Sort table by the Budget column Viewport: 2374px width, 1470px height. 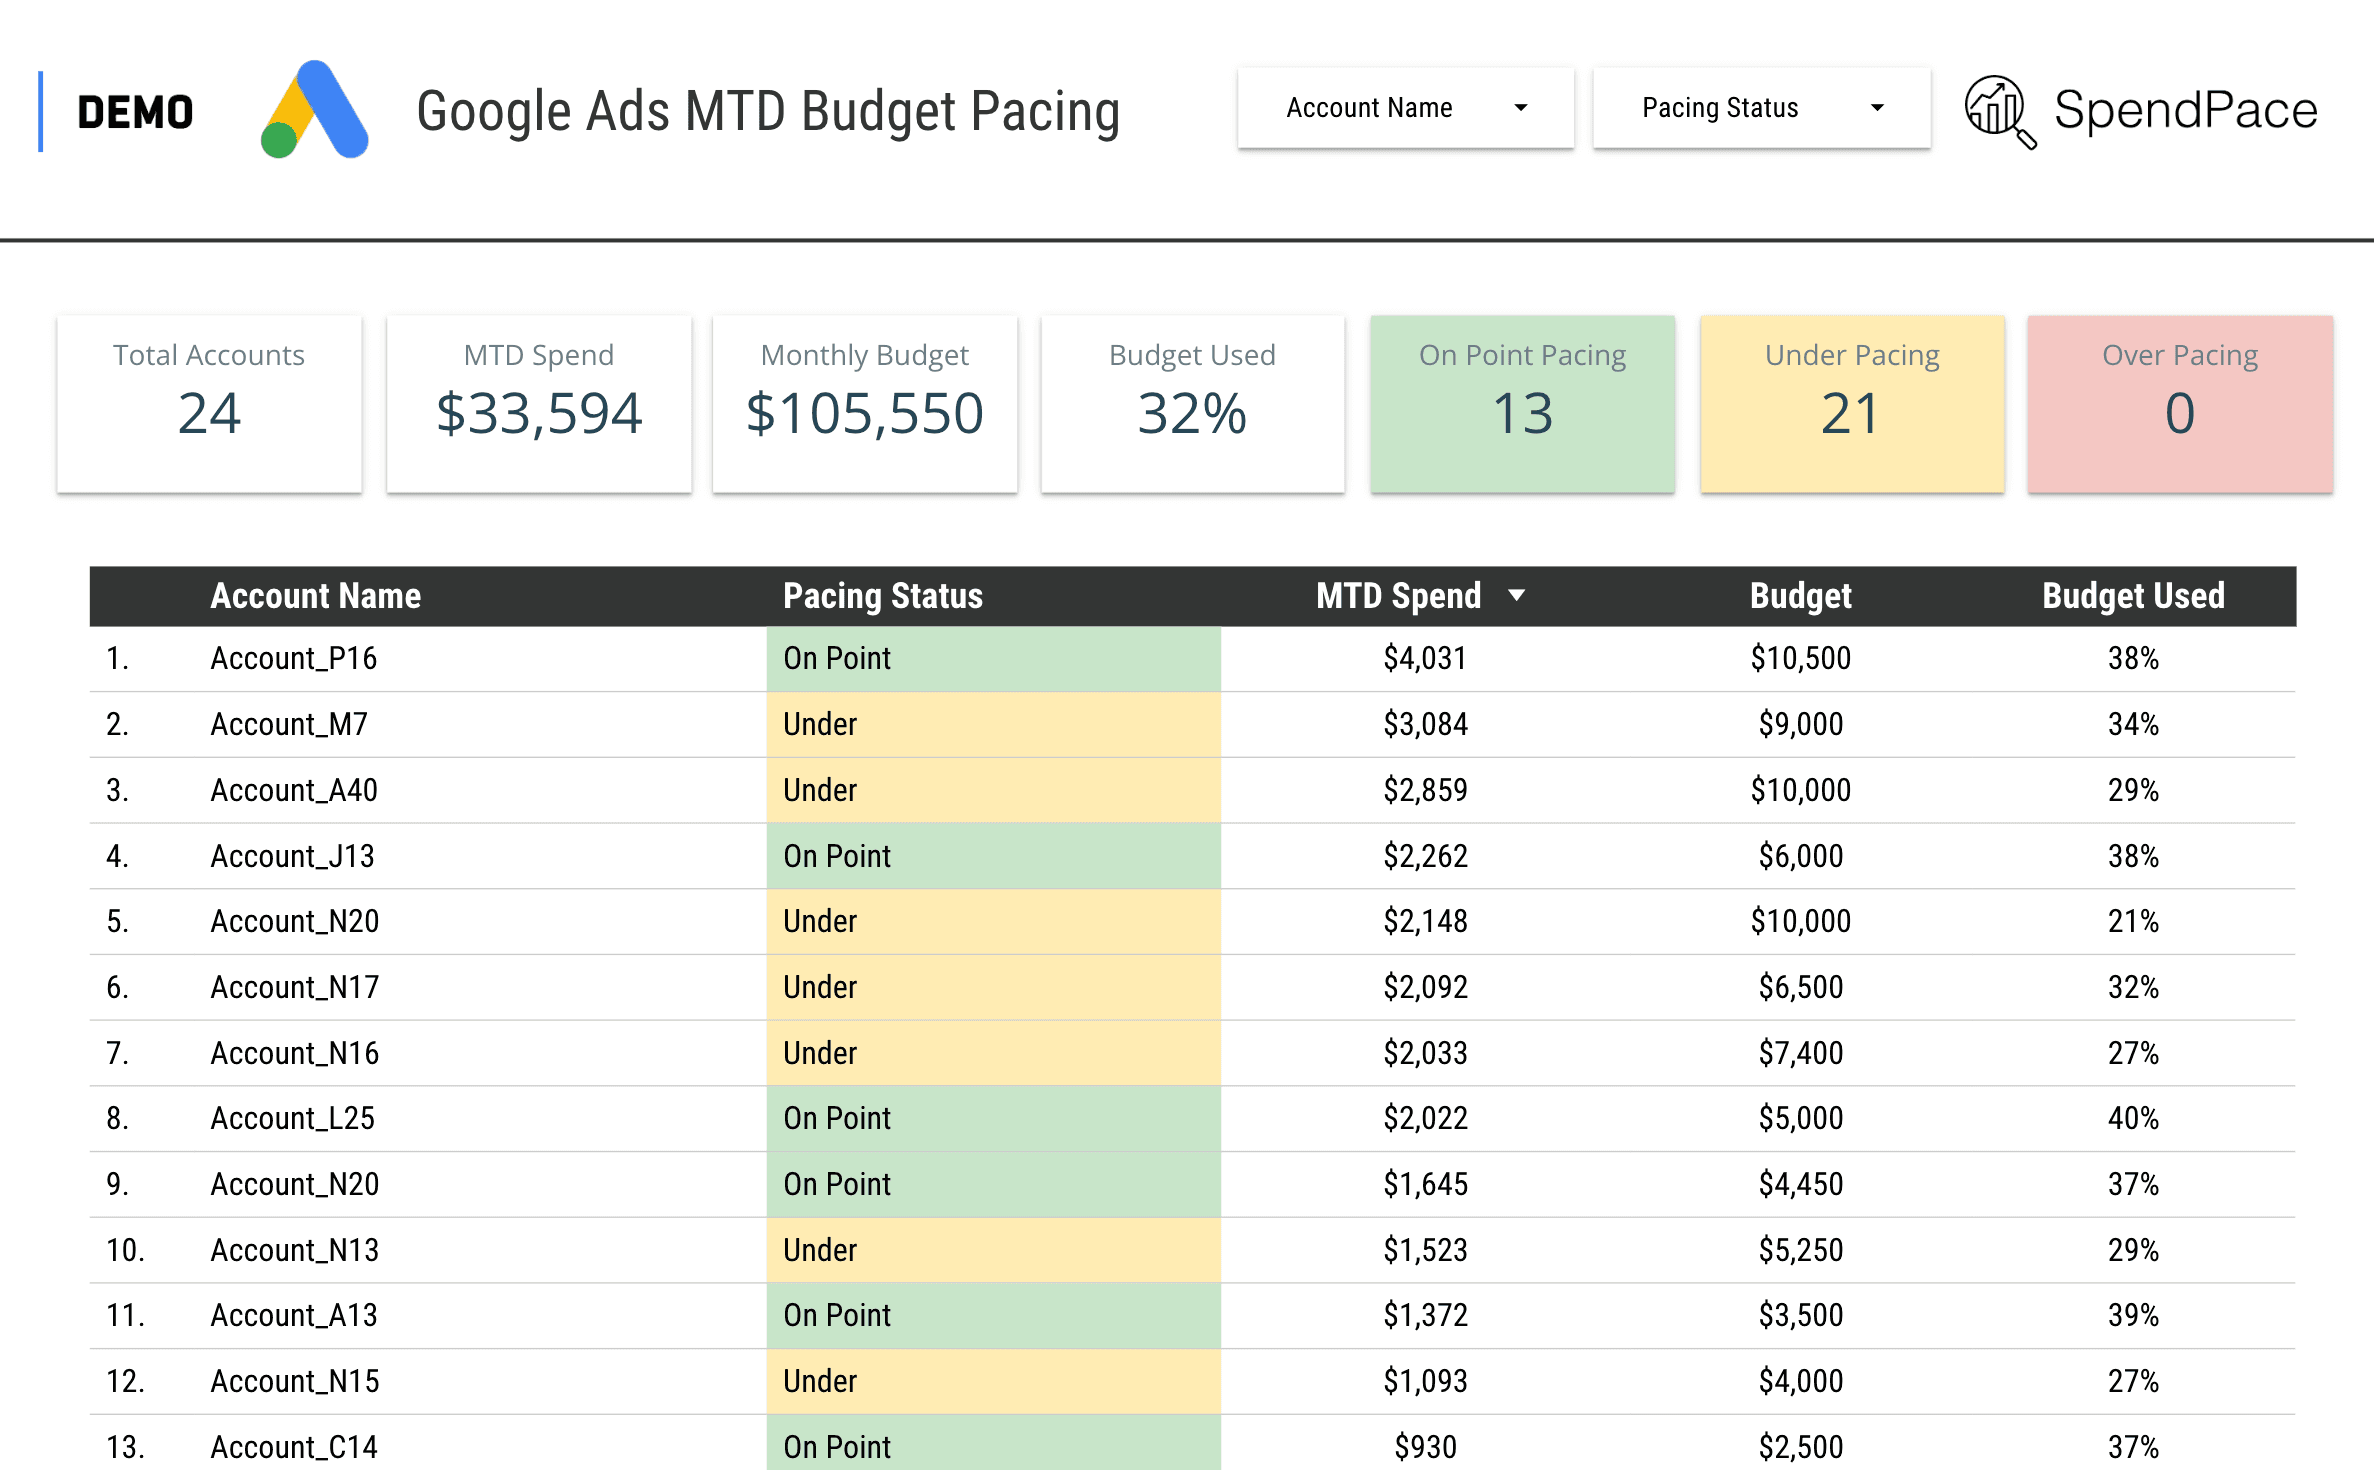click(1800, 595)
